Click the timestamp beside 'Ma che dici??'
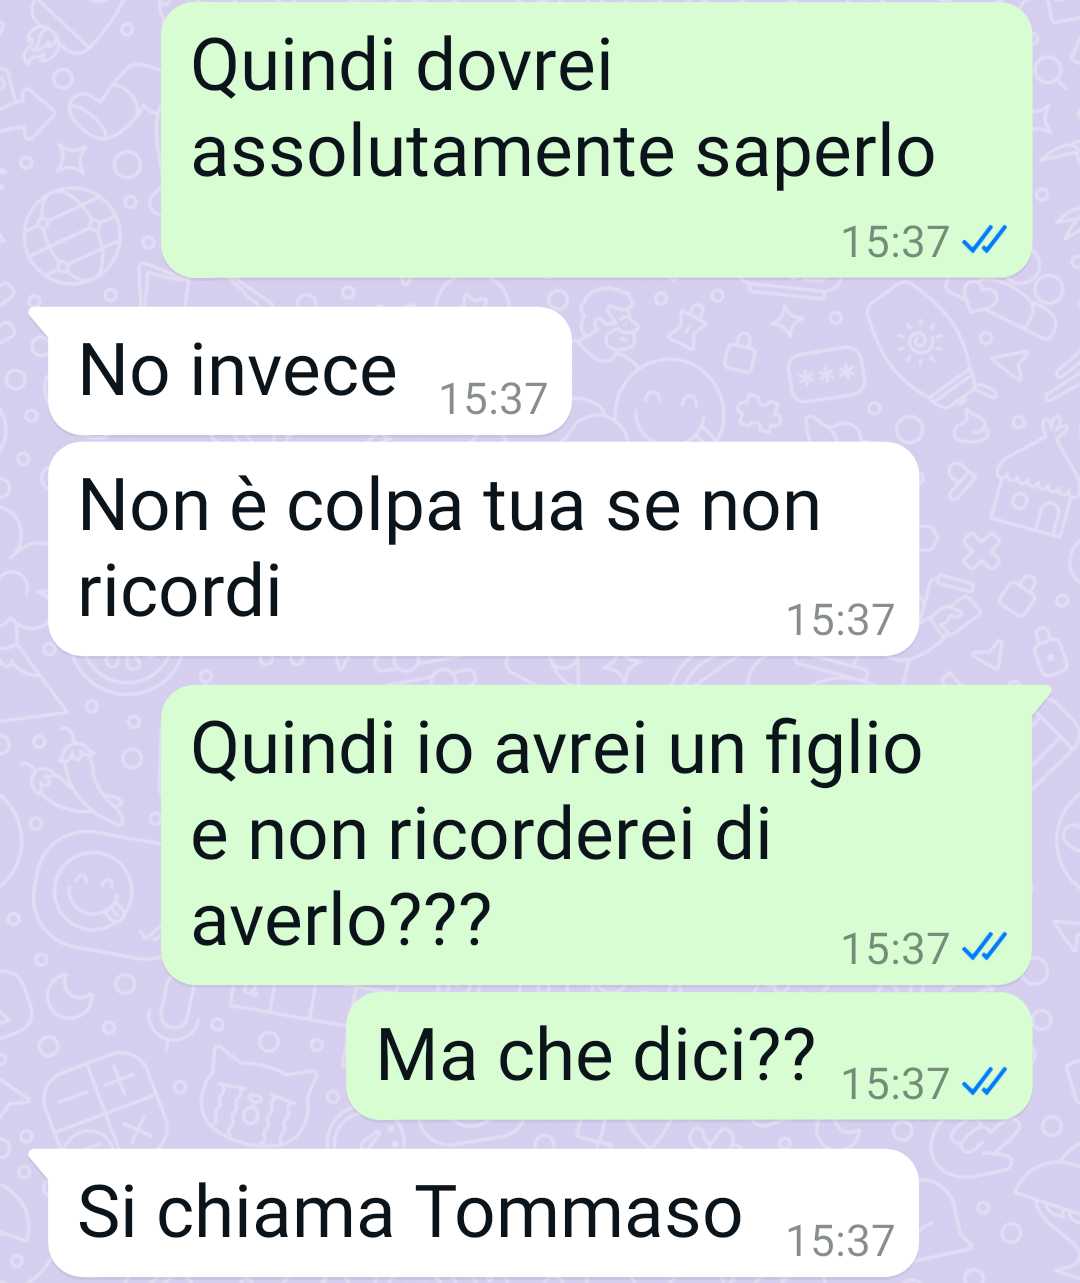 point(895,1084)
